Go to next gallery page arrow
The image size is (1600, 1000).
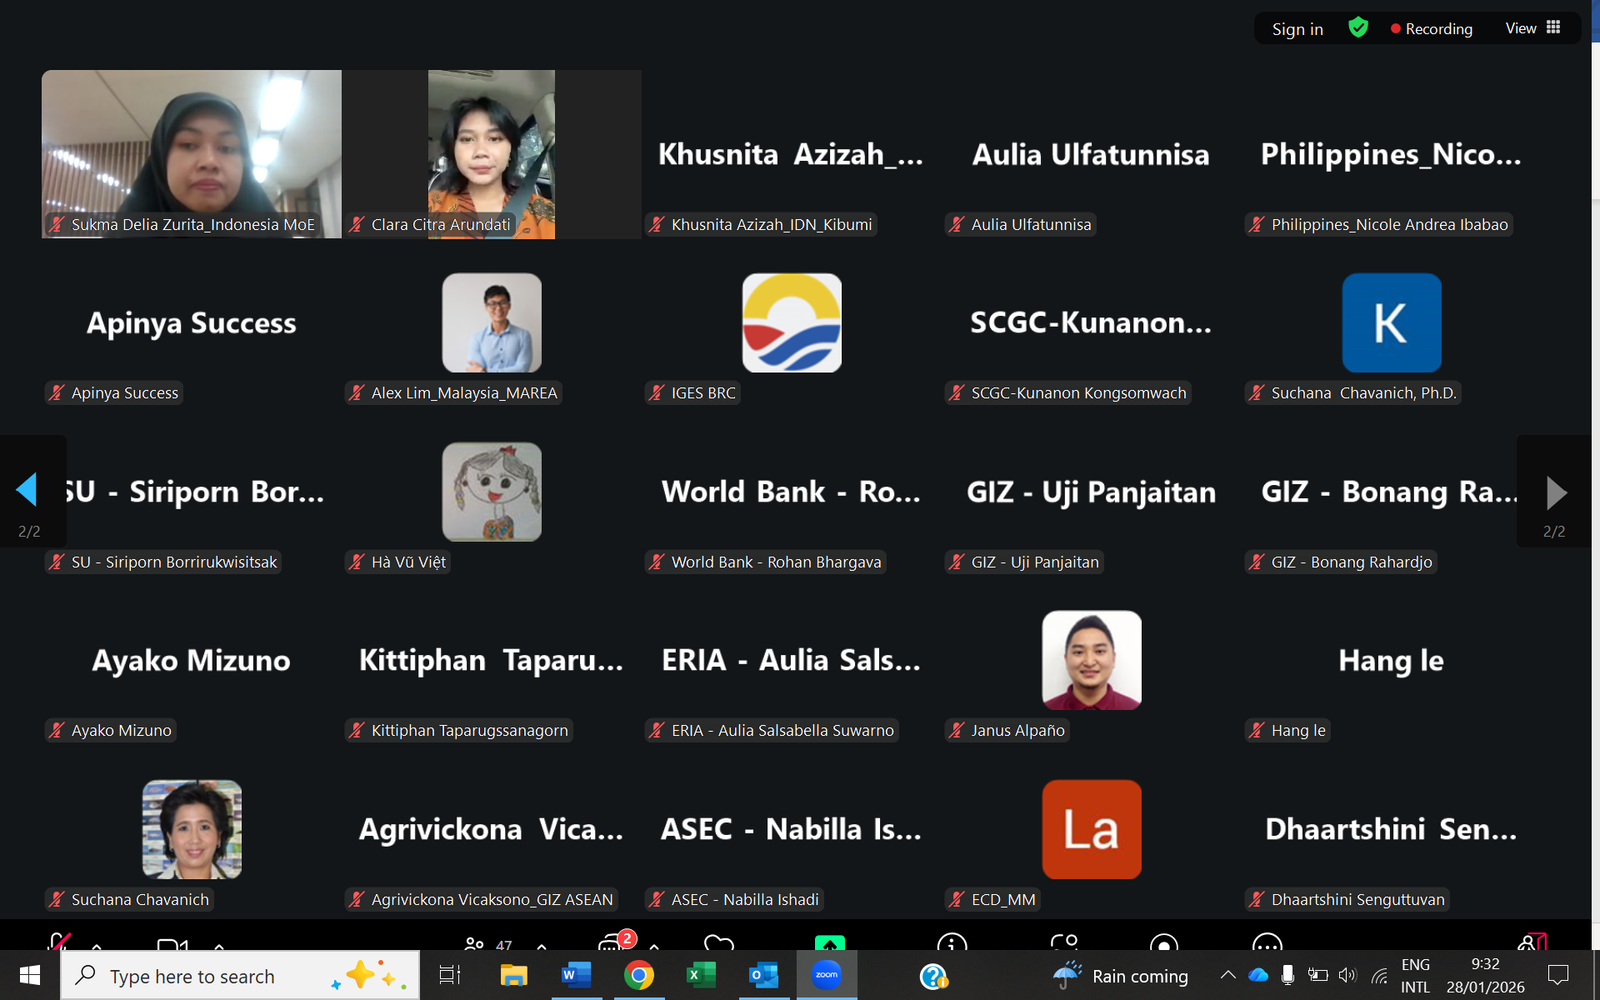pyautogui.click(x=1555, y=491)
